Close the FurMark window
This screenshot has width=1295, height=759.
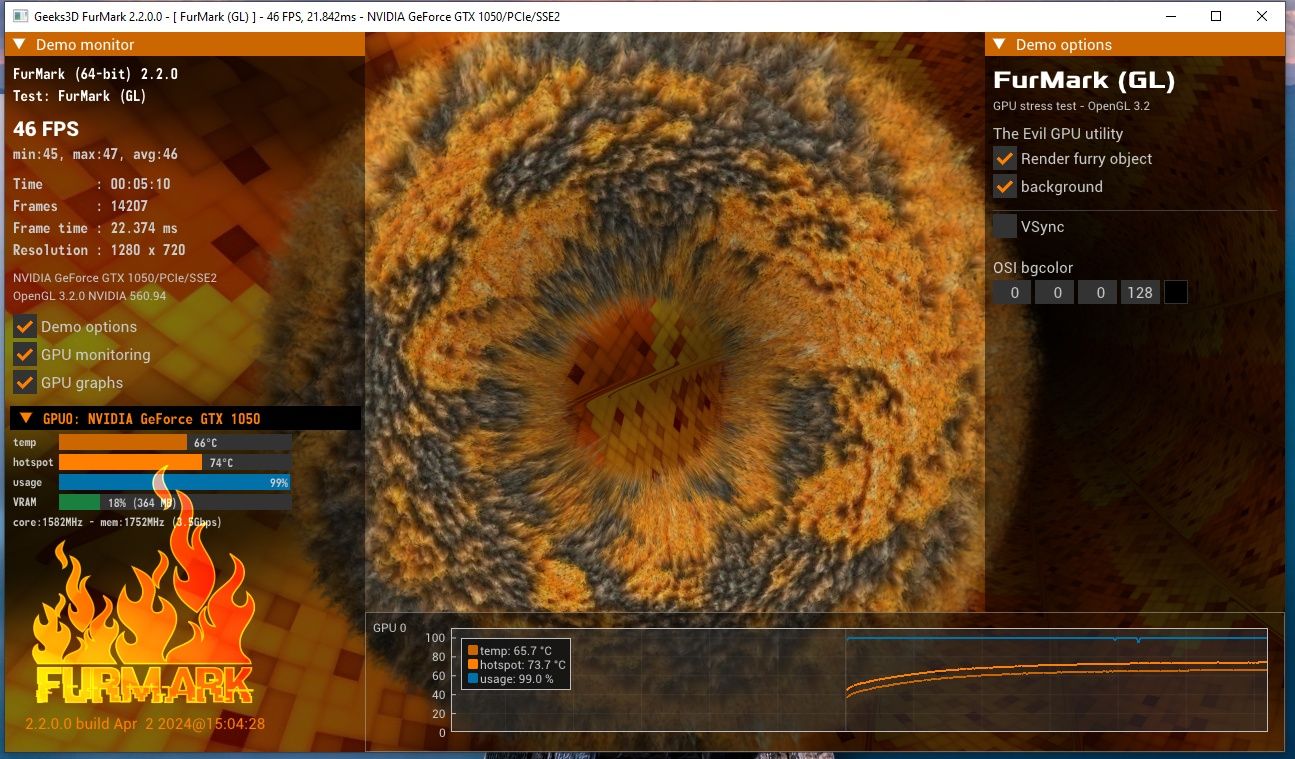click(1263, 16)
